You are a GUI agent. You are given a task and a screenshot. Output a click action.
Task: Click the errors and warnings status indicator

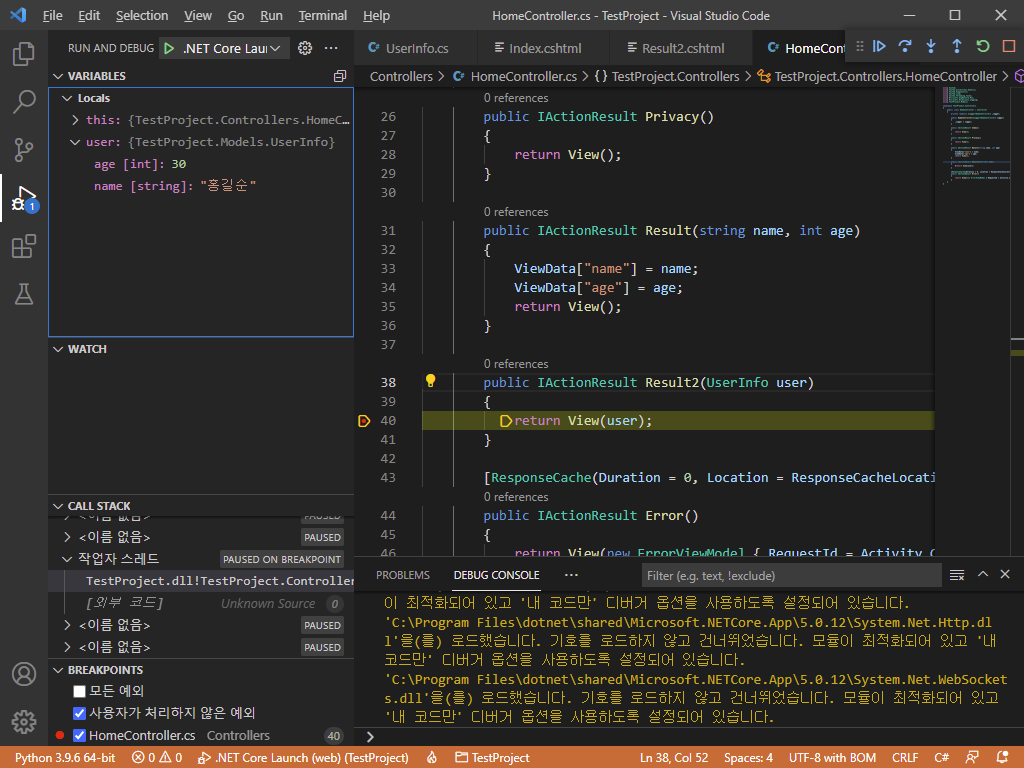click(157, 758)
